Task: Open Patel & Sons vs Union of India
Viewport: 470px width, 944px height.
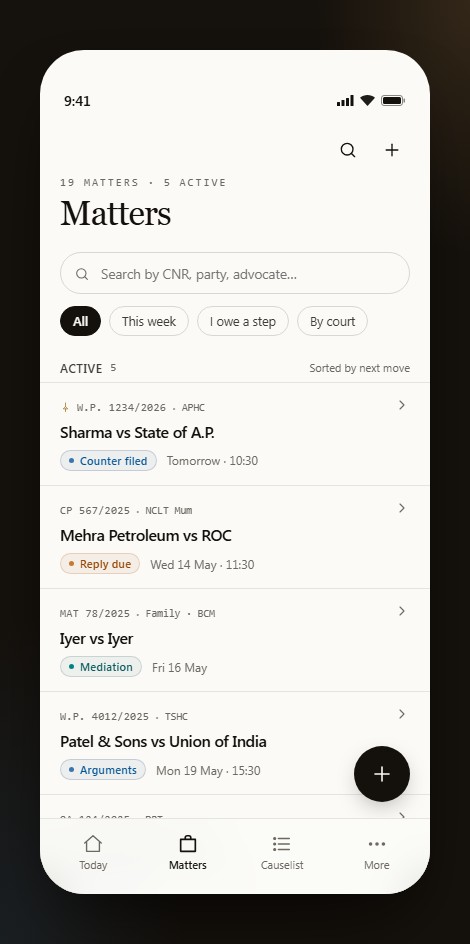Action: coord(235,743)
